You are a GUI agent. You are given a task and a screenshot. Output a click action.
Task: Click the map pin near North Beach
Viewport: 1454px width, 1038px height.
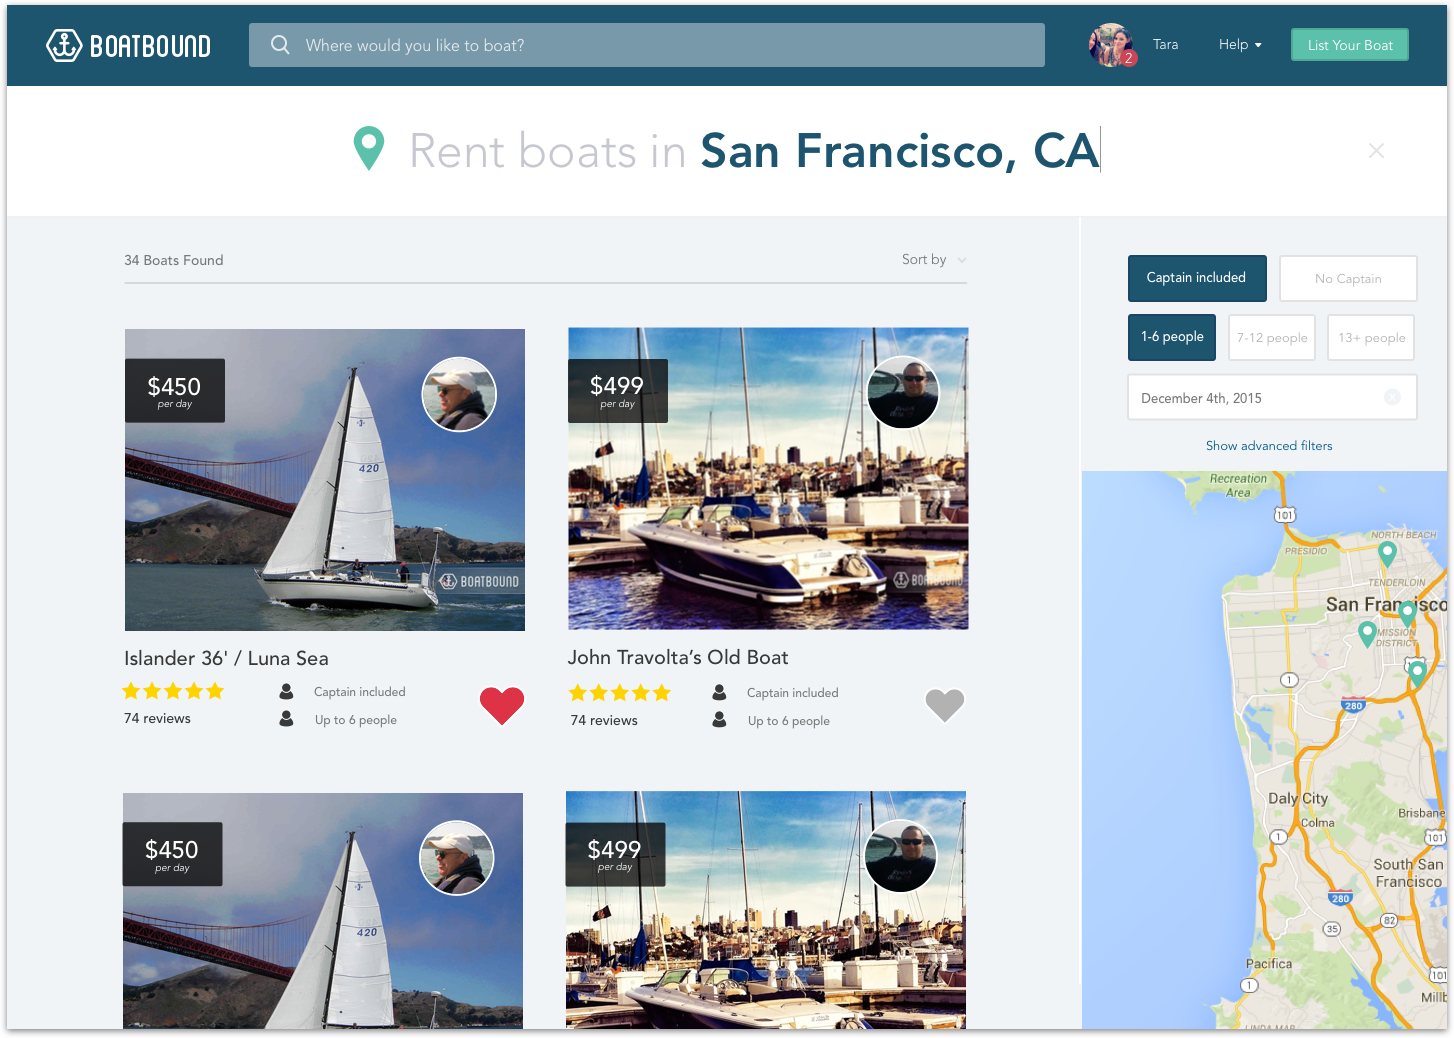point(1387,553)
